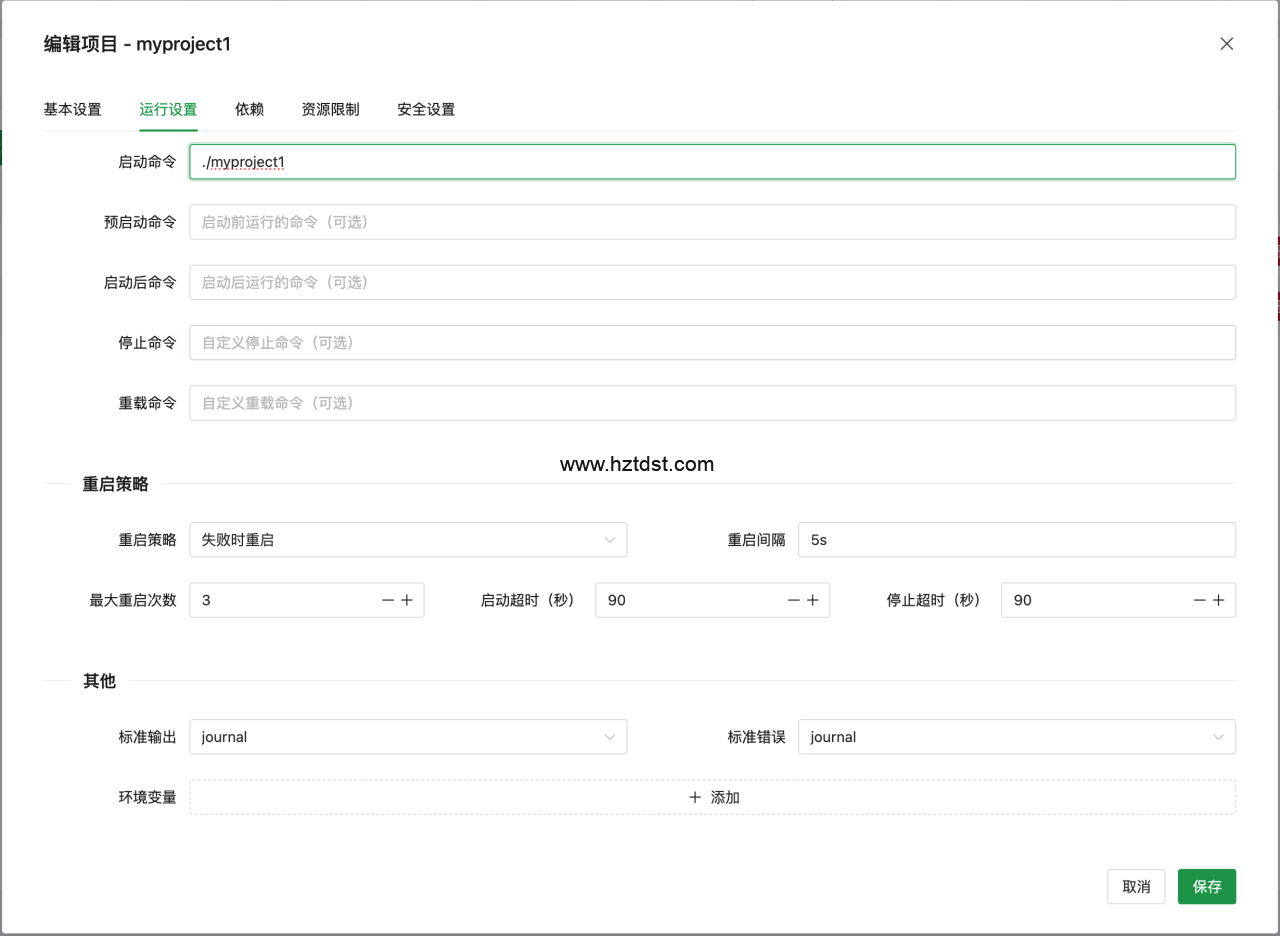Add an environment variable with 添加
1280x936 pixels.
click(x=712, y=797)
